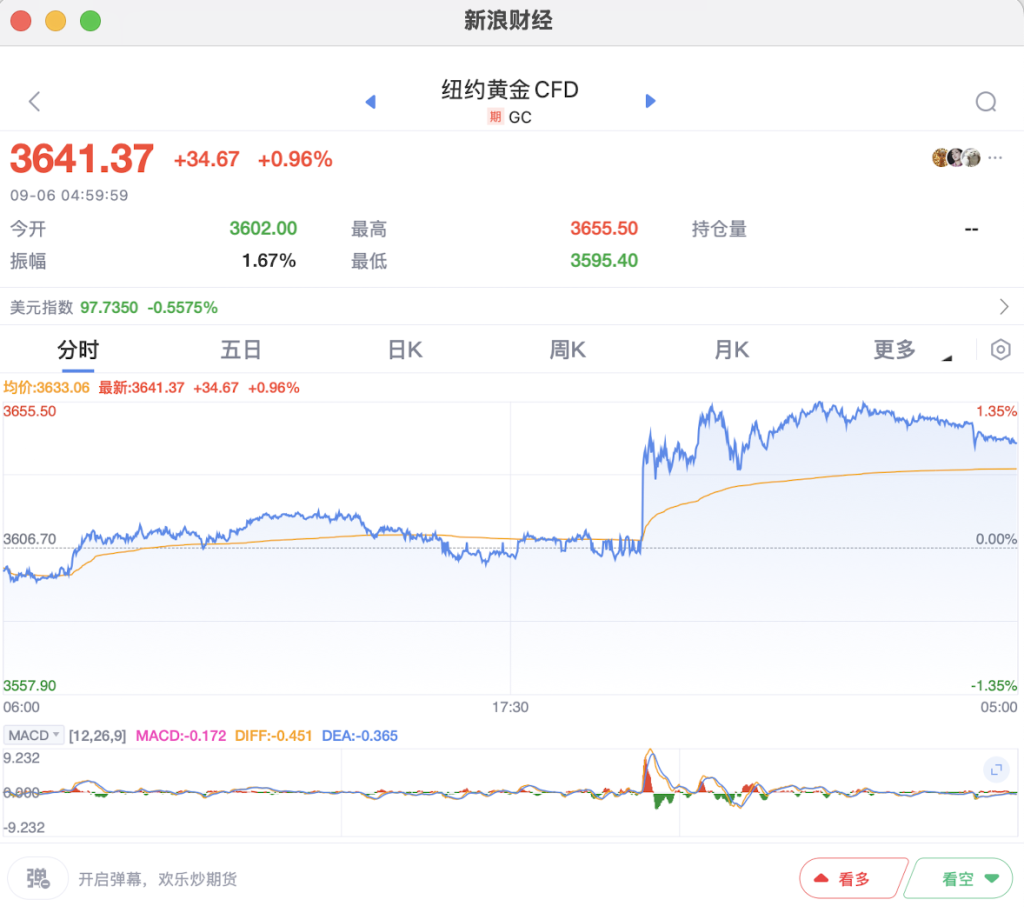This screenshot has height=913, width=1024.
Task: Vote bearish with the 看空 button
Action: click(x=960, y=878)
